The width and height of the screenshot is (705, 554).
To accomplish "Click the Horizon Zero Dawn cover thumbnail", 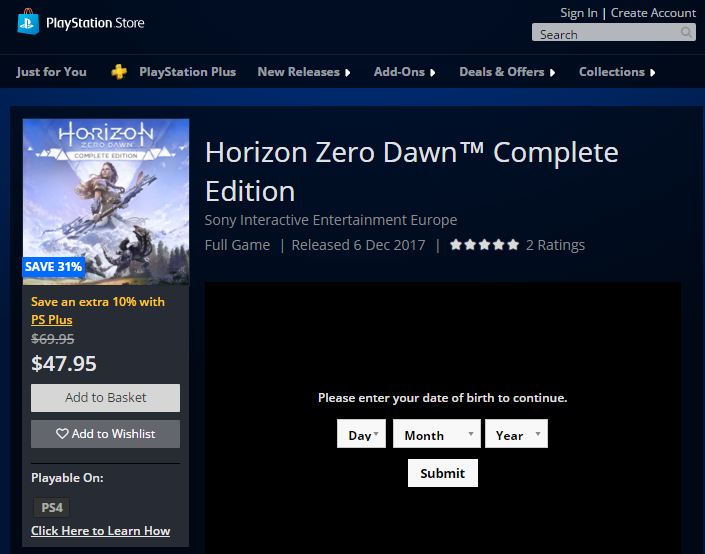I will pyautogui.click(x=106, y=202).
